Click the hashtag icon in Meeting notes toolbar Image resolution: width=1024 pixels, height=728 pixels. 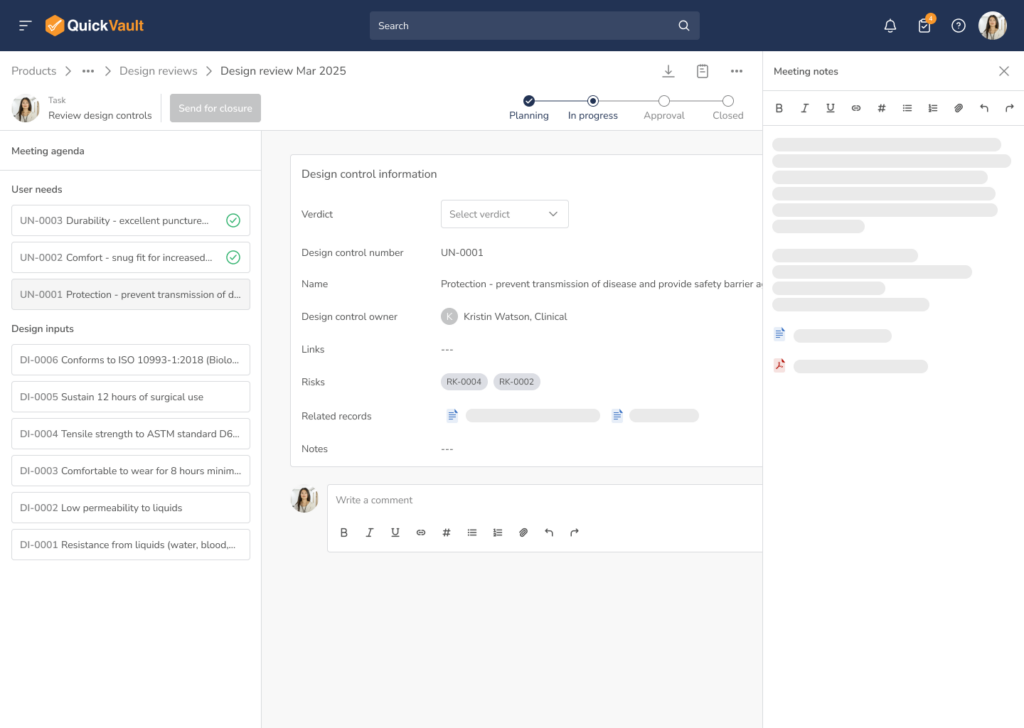[881, 108]
